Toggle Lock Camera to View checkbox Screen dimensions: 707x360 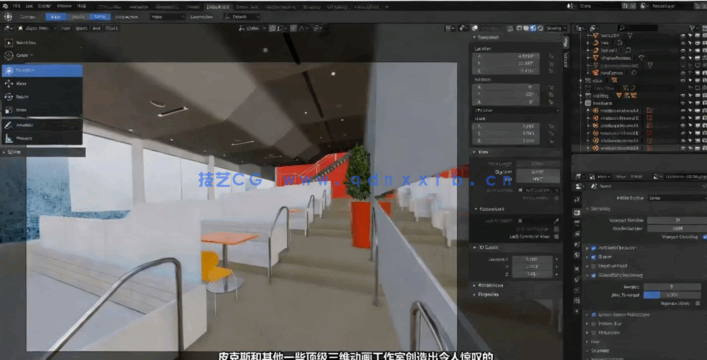pos(556,236)
